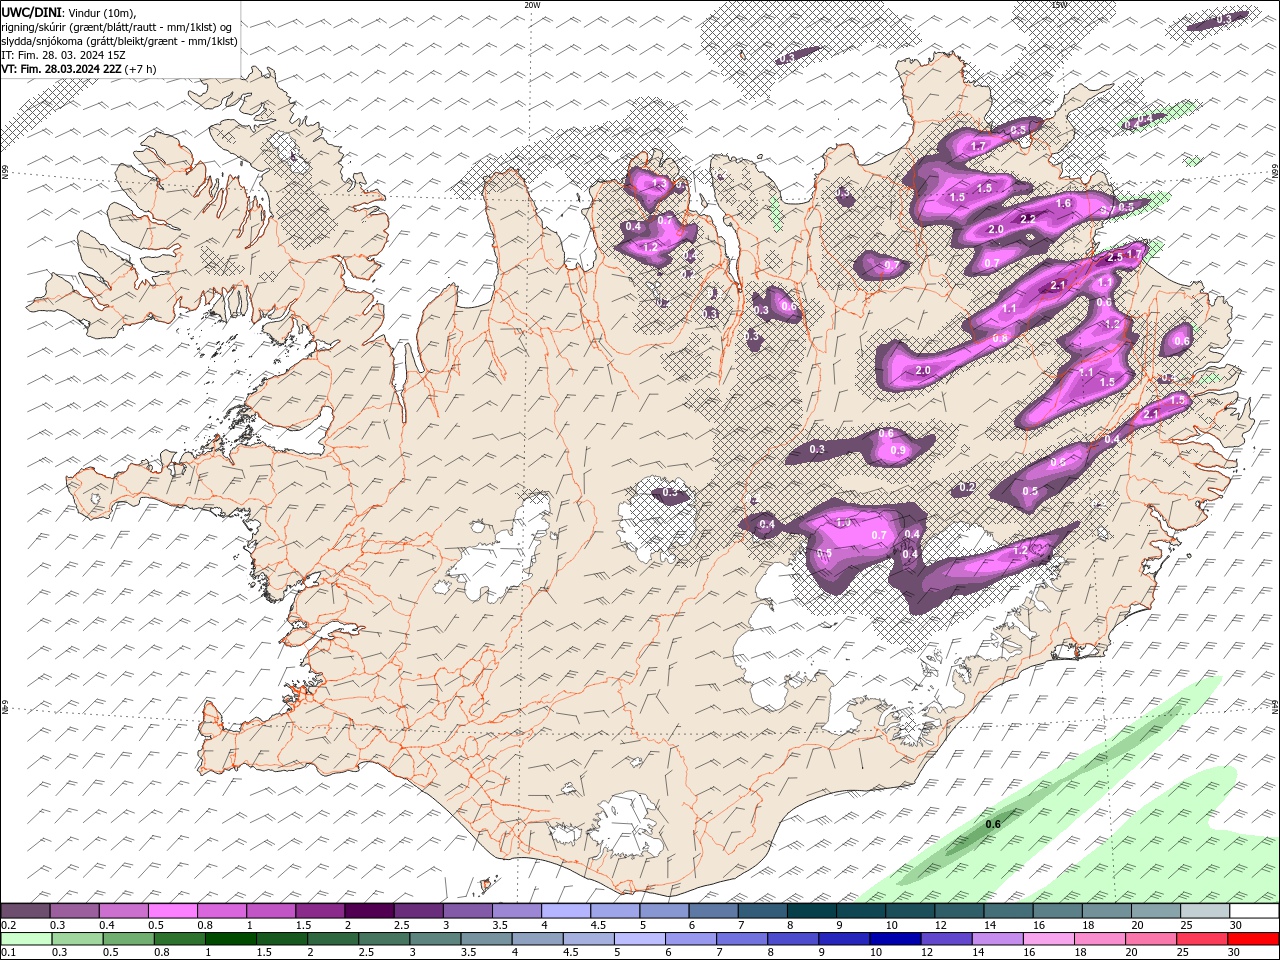The image size is (1280, 960).
Task: Click the UWC/DINI title text
Action: point(31,11)
